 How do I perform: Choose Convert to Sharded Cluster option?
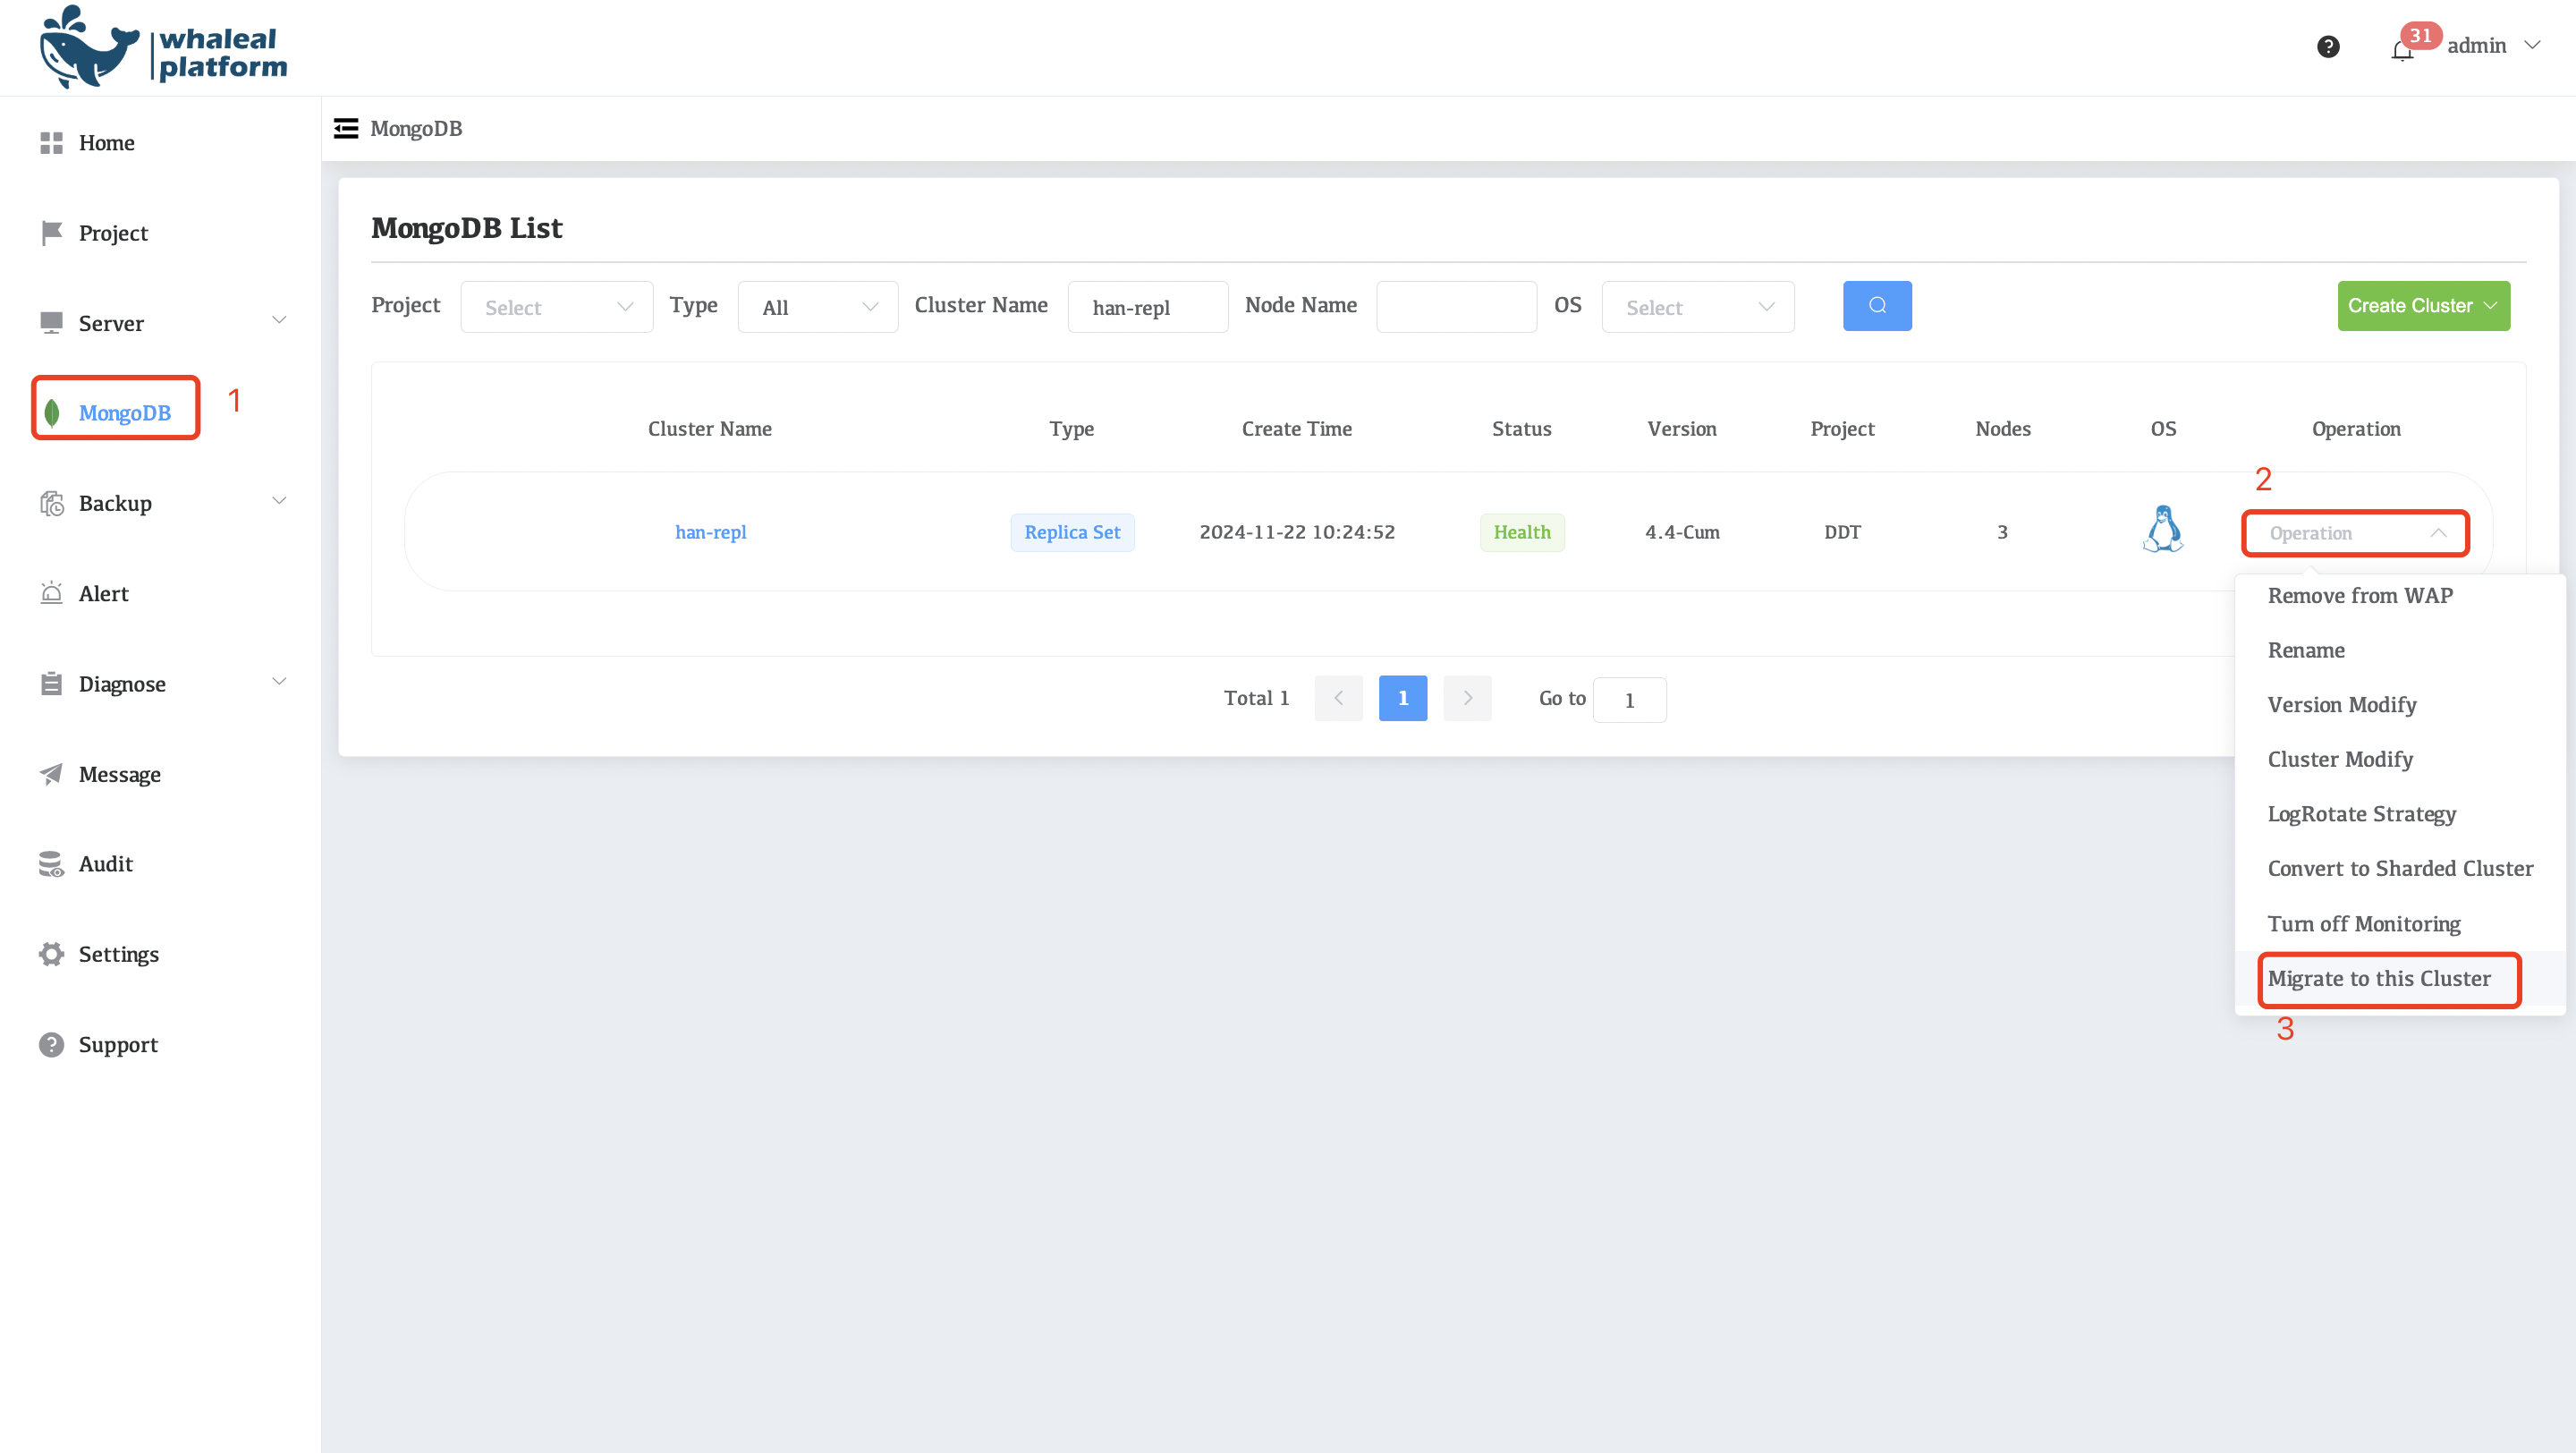pyautogui.click(x=2399, y=869)
